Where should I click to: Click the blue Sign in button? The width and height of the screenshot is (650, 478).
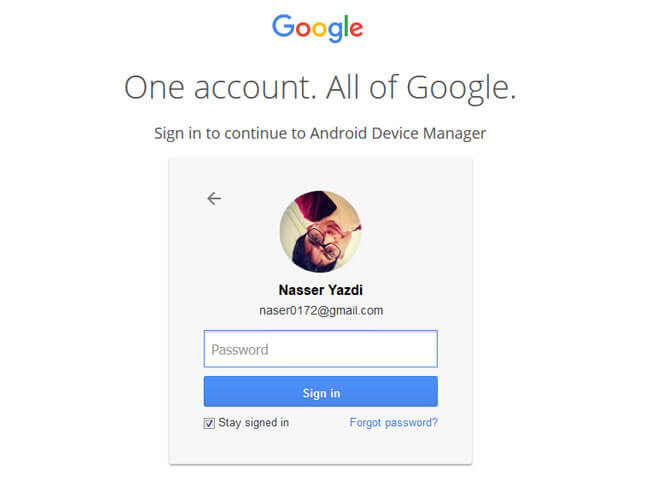320,391
